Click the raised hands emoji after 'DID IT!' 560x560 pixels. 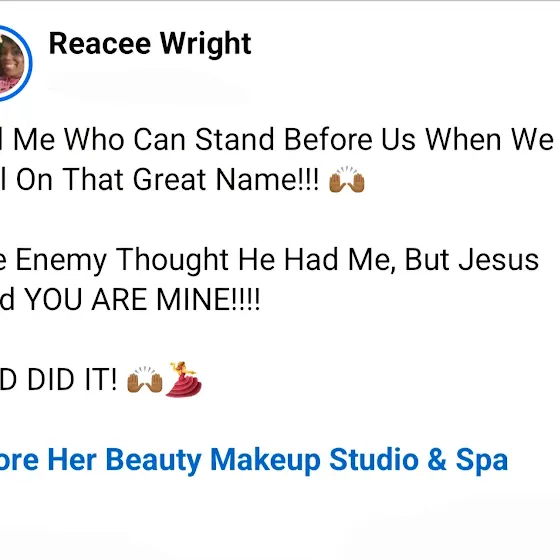click(x=145, y=379)
